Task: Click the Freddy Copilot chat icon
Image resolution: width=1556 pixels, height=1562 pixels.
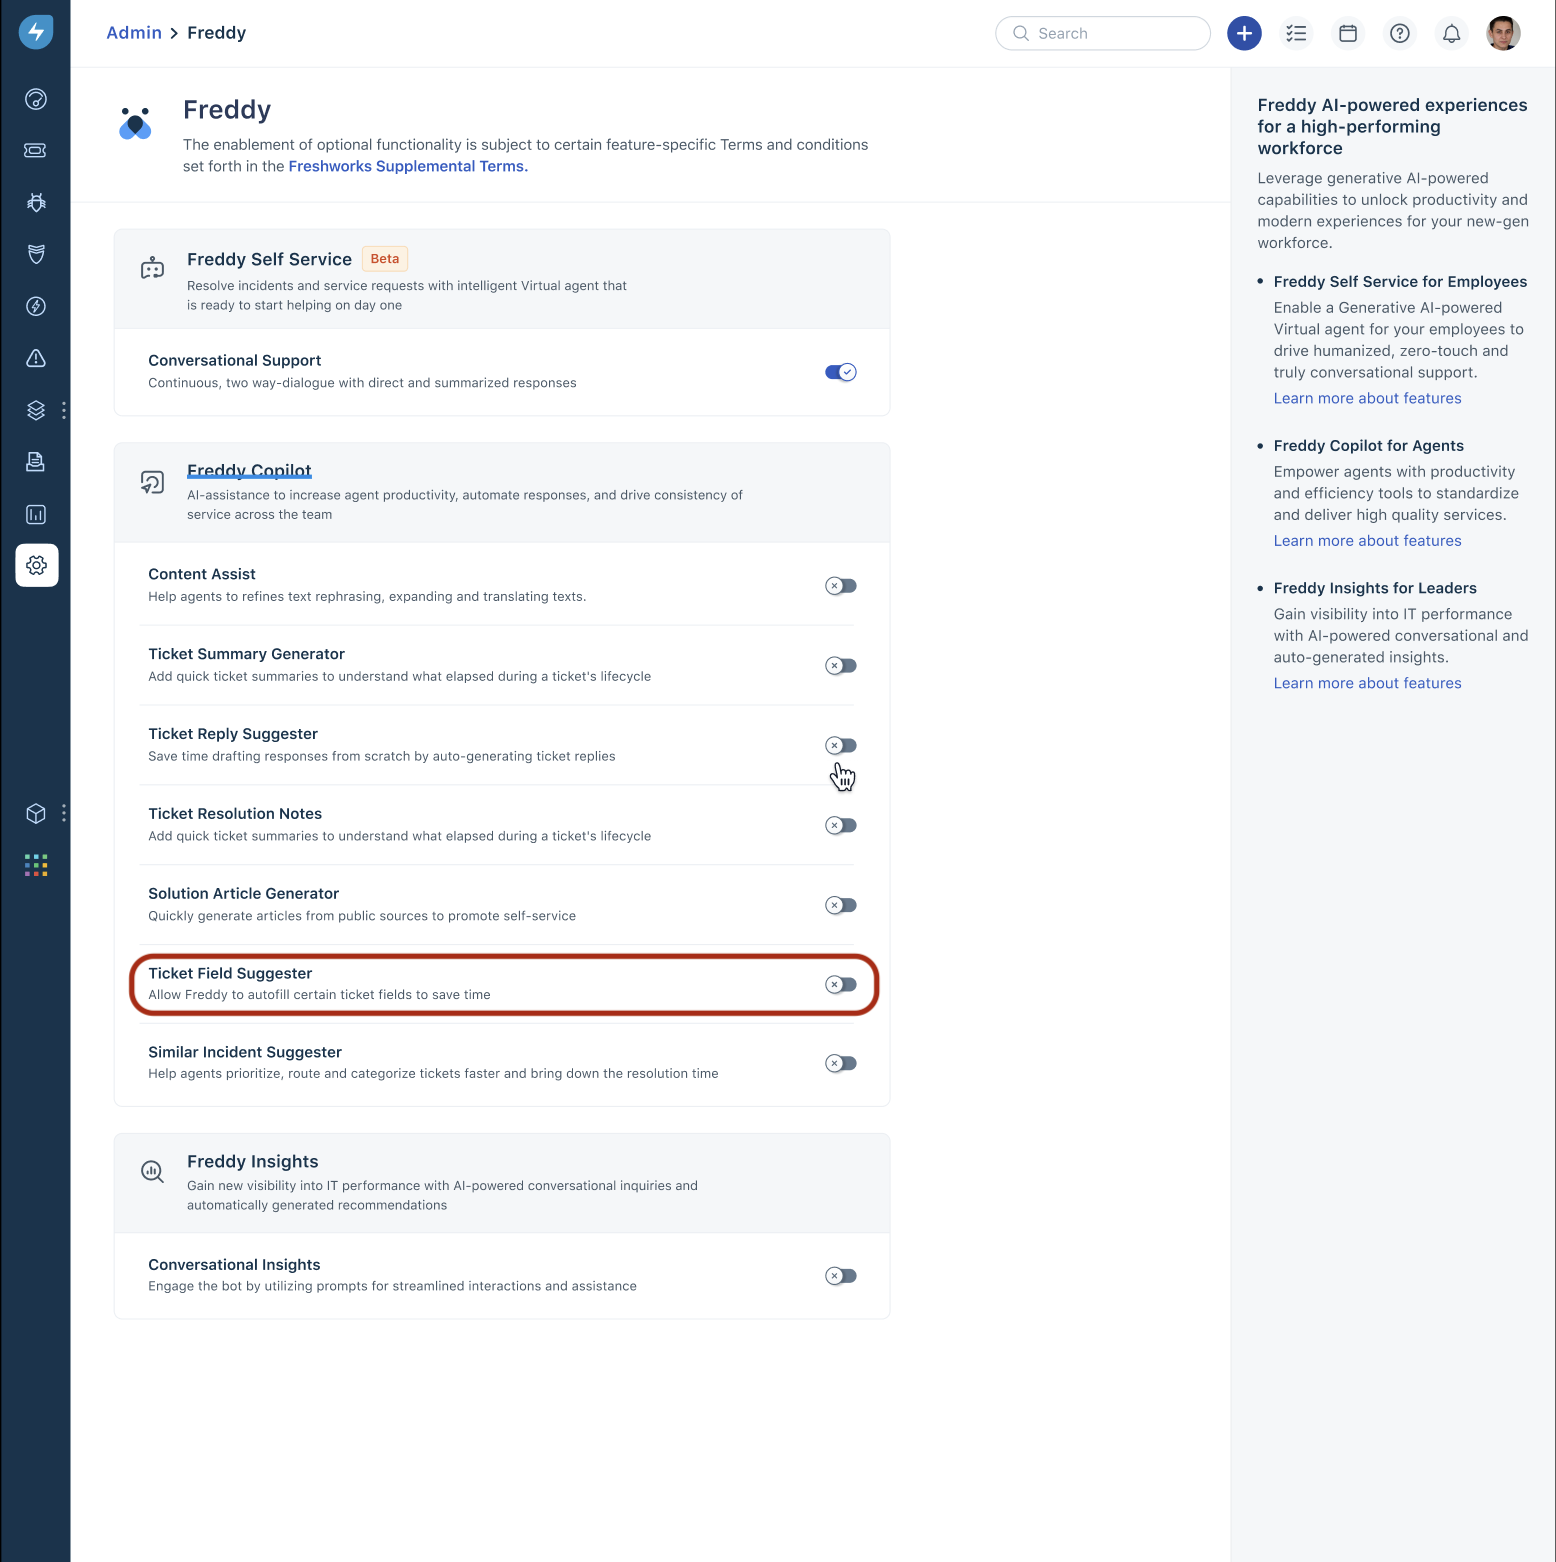Action: [x=152, y=483]
